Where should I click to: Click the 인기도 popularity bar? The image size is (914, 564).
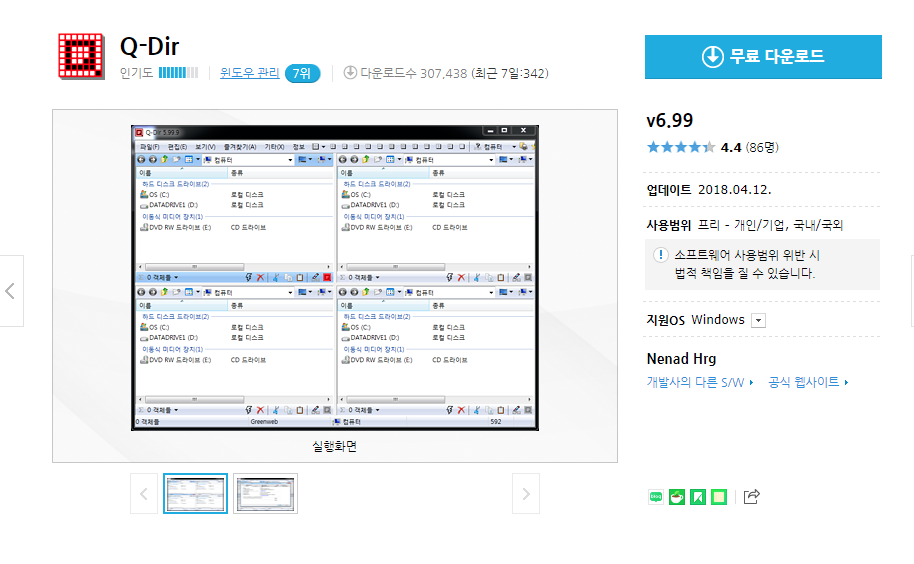(178, 73)
